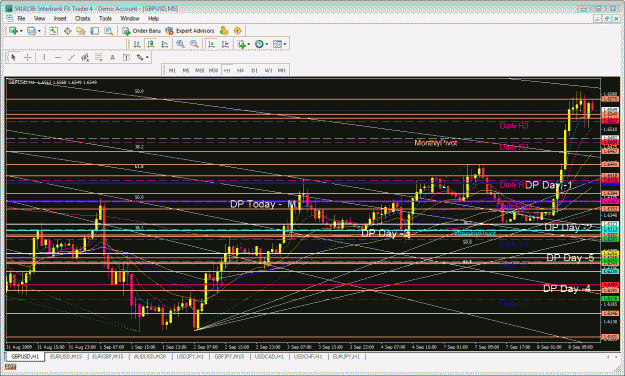Screen dimensions: 625x376
Task: Select the Cursor arrow tool
Action: click(14, 57)
